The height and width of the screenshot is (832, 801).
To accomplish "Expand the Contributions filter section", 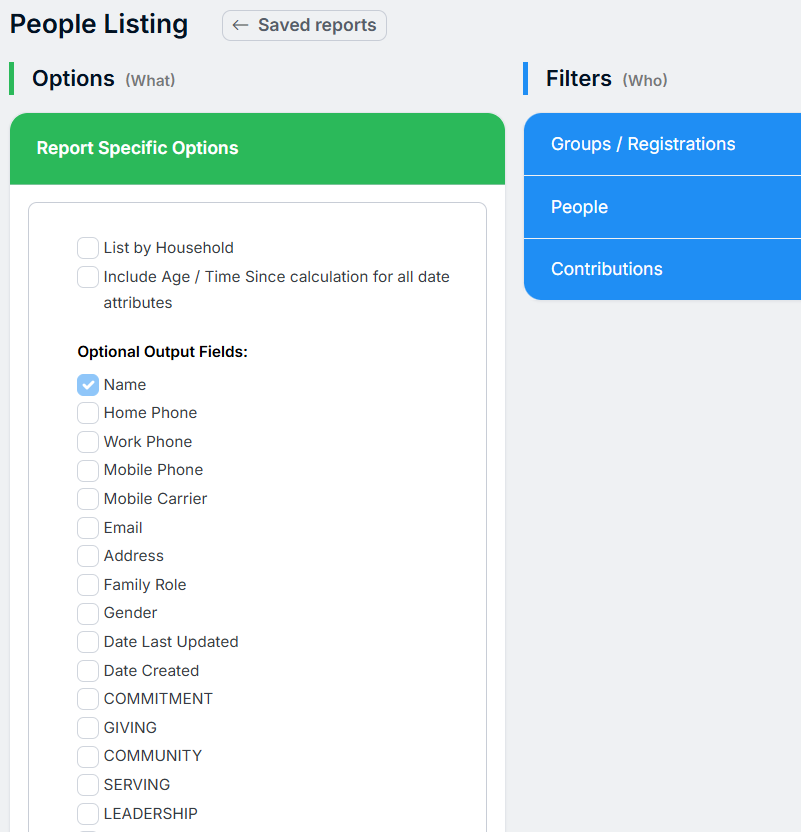I will click(x=662, y=269).
